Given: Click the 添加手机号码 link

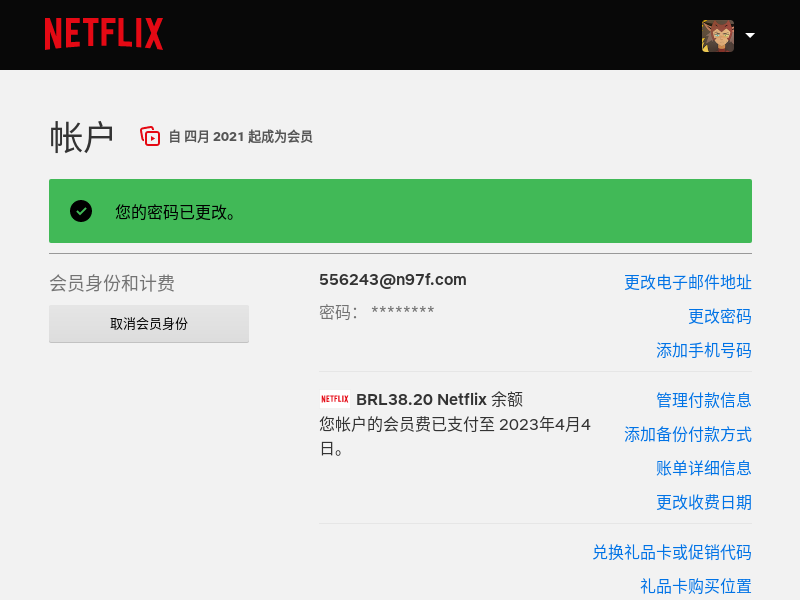Looking at the screenshot, I should (x=704, y=351).
